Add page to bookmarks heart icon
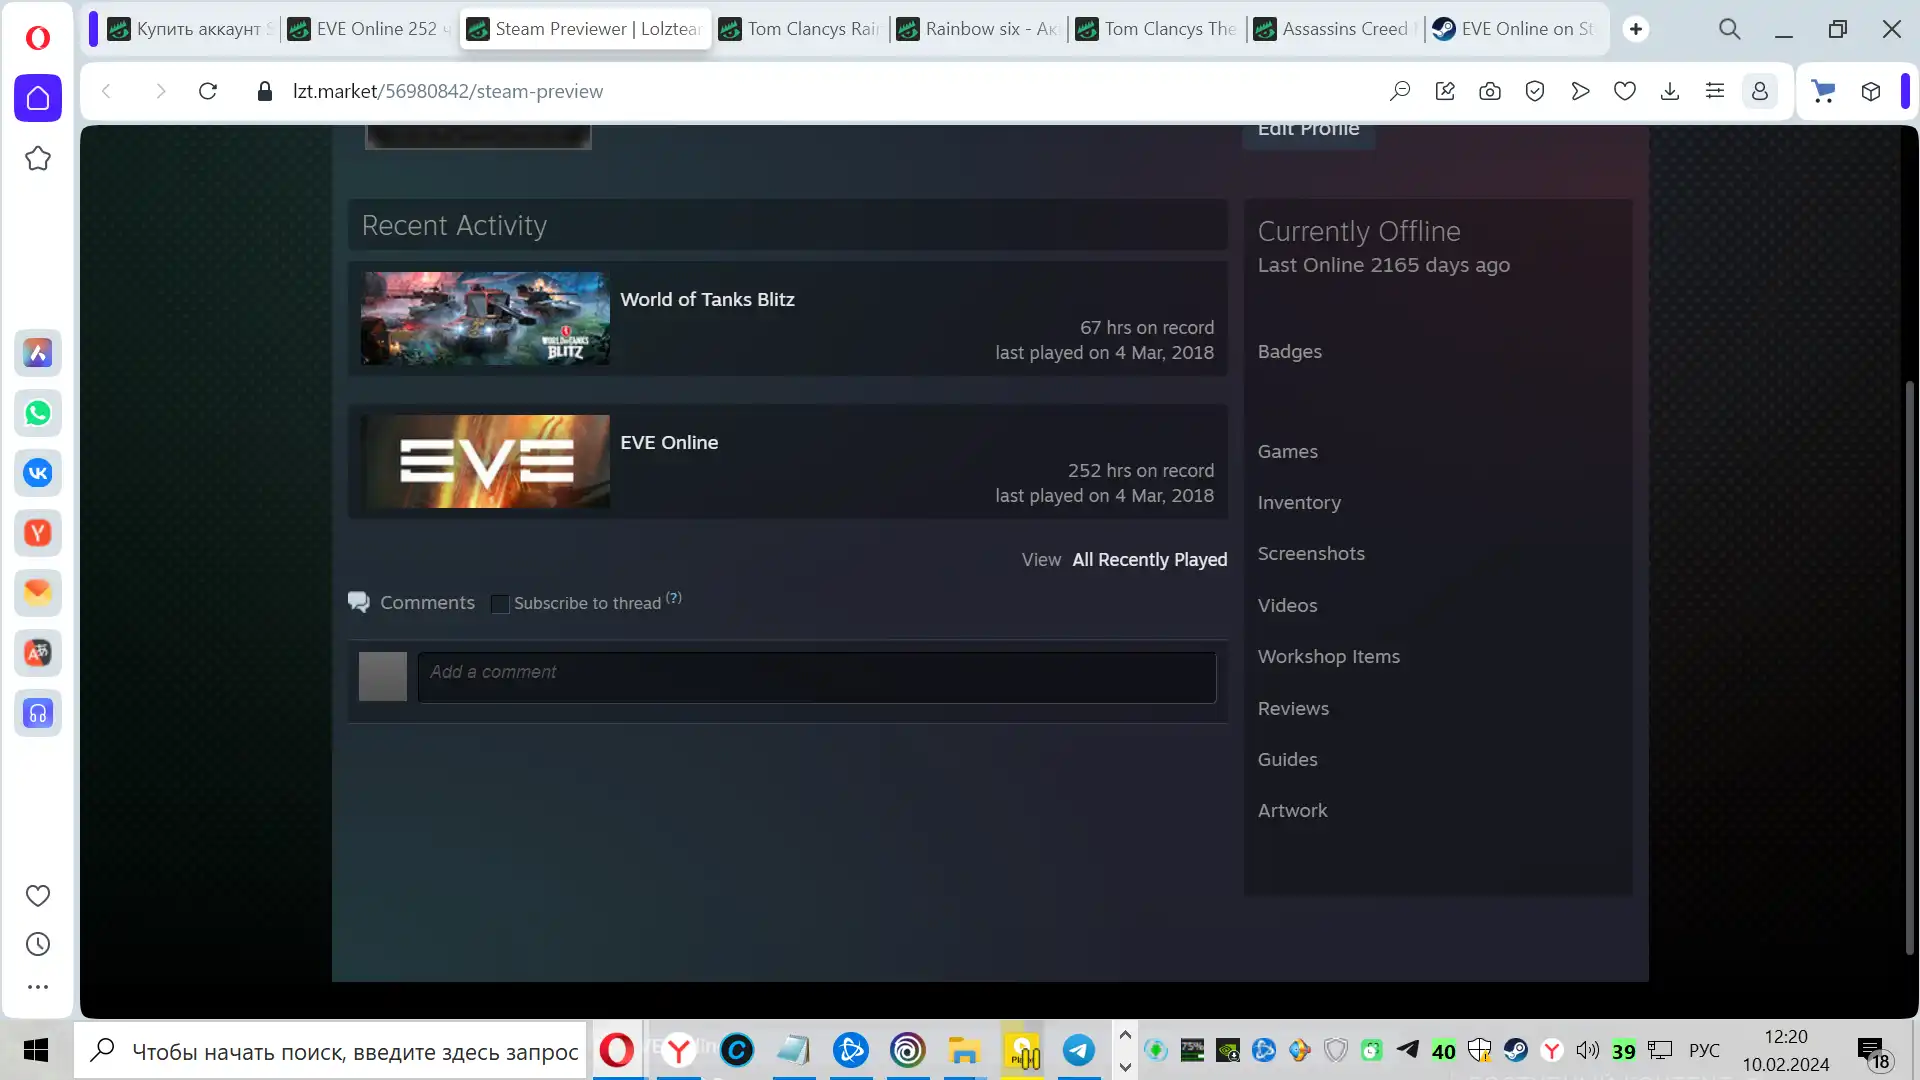The width and height of the screenshot is (1920, 1080). 1625,91
